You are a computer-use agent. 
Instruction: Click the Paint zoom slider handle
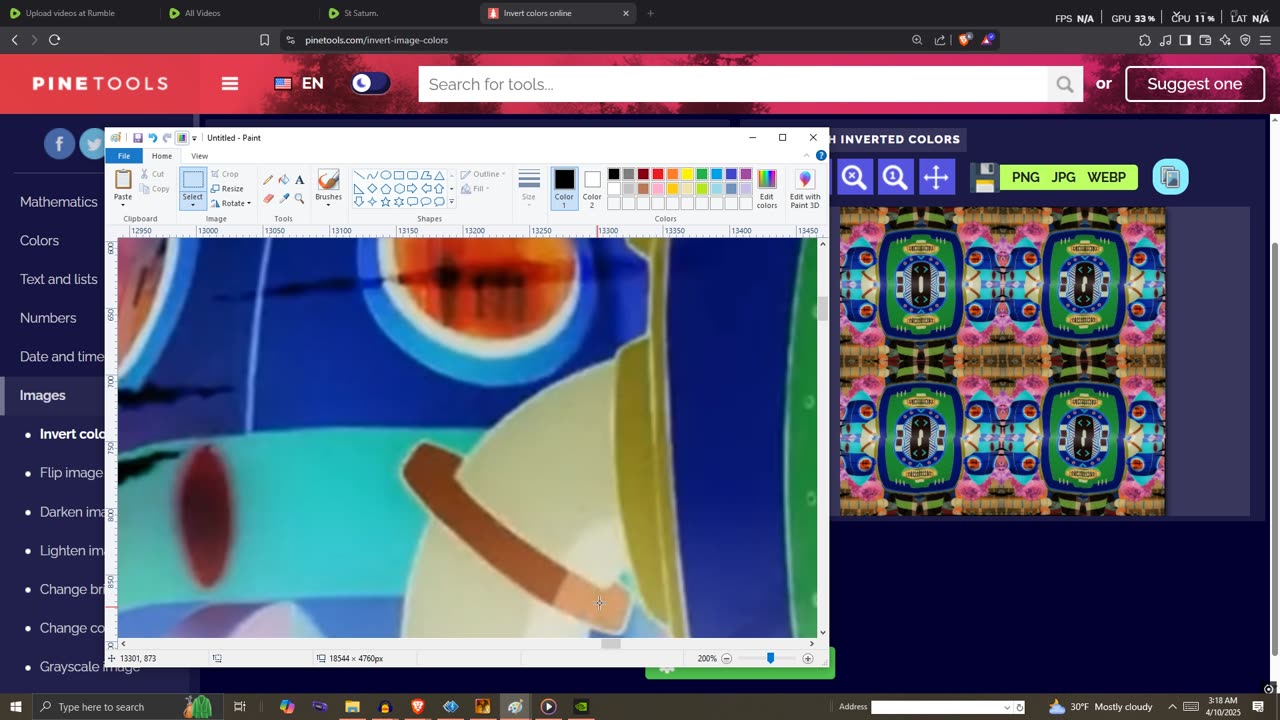pos(770,658)
